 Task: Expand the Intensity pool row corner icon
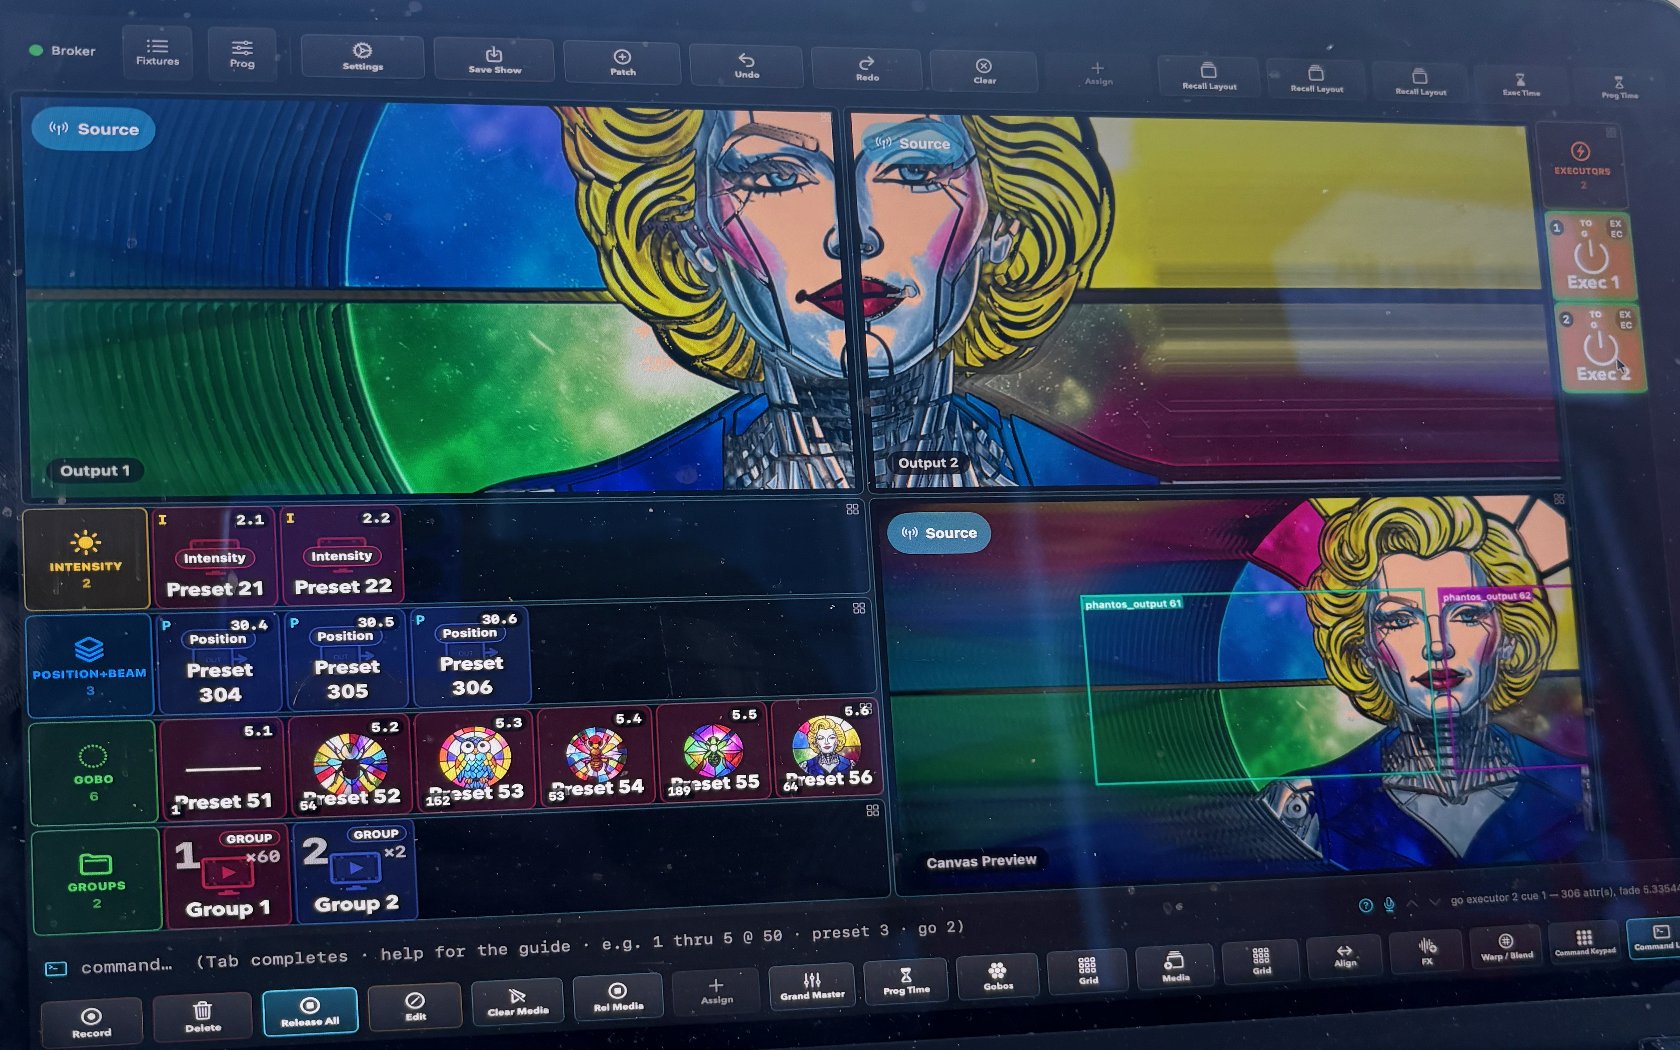coord(852,509)
